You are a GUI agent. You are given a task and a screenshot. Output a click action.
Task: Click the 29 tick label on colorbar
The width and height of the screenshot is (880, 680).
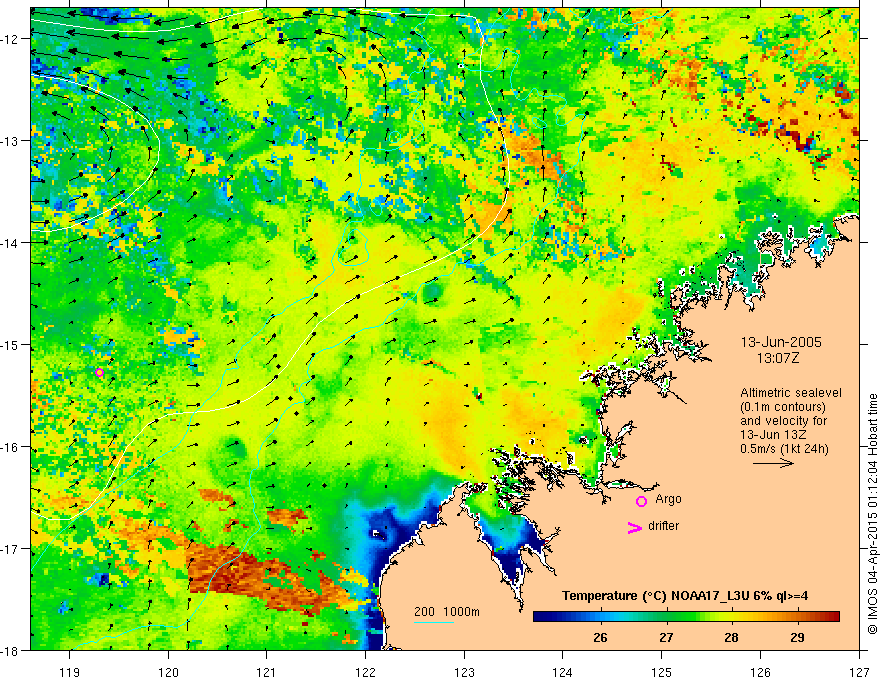pos(797,637)
